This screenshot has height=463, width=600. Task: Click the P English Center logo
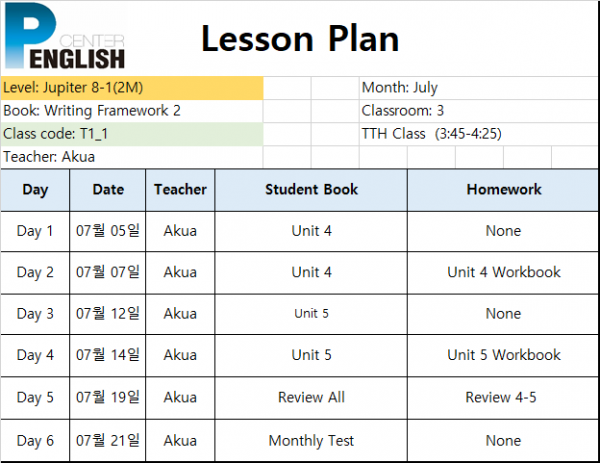[x=64, y=36]
